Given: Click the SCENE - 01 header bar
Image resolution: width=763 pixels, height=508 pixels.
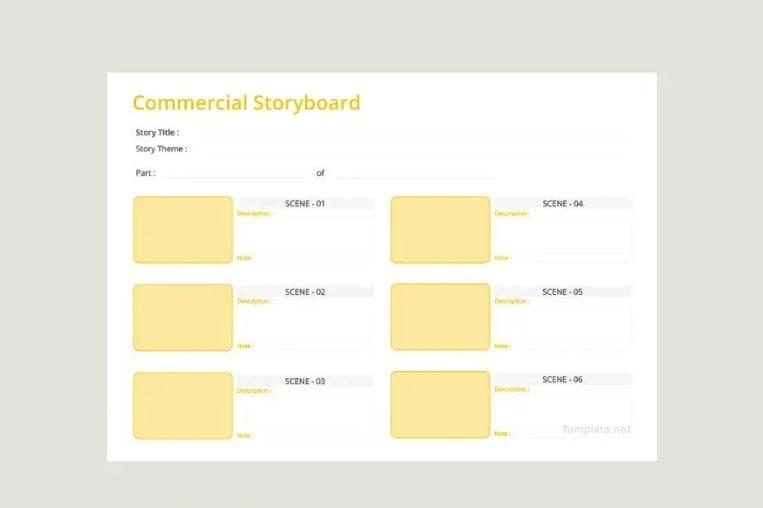Looking at the screenshot, I should pyautogui.click(x=305, y=204).
